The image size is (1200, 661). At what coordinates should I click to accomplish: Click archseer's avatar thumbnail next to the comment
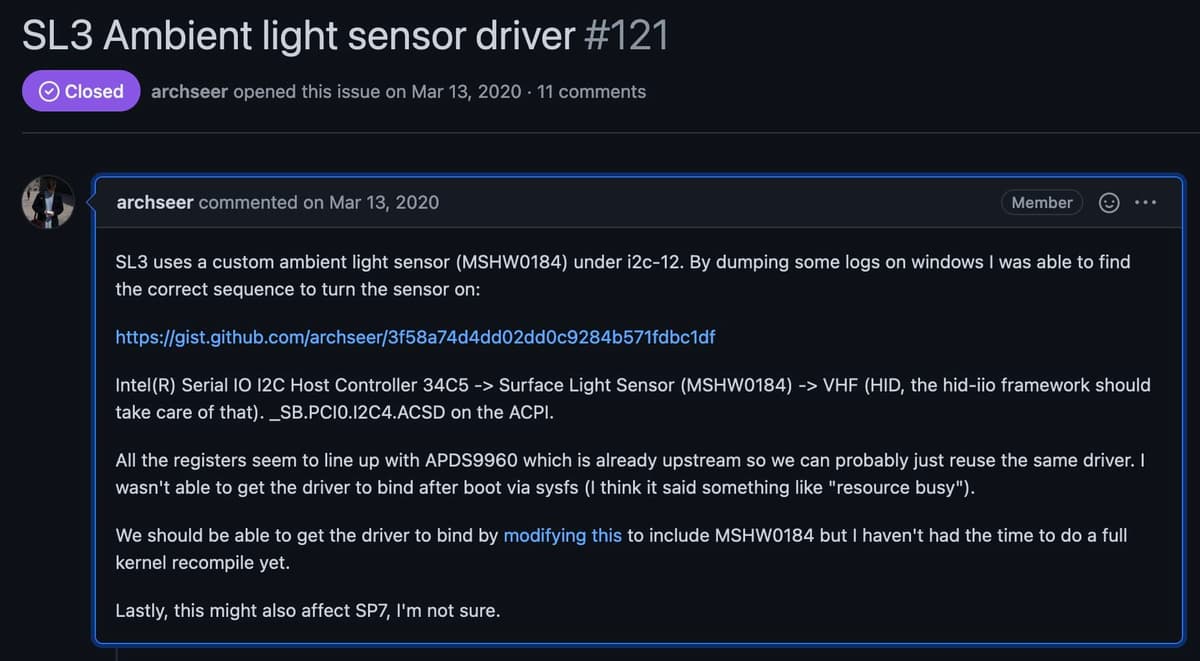pyautogui.click(x=47, y=201)
